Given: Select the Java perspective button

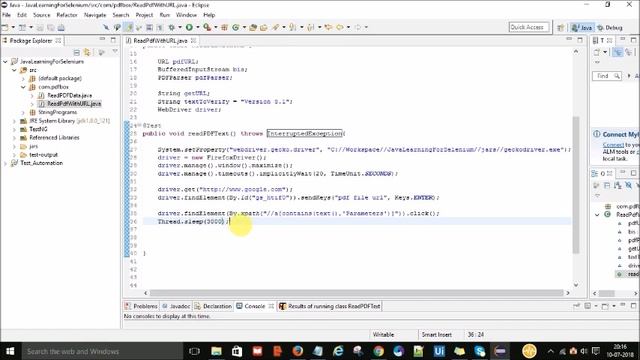Looking at the screenshot, I should coord(582,28).
